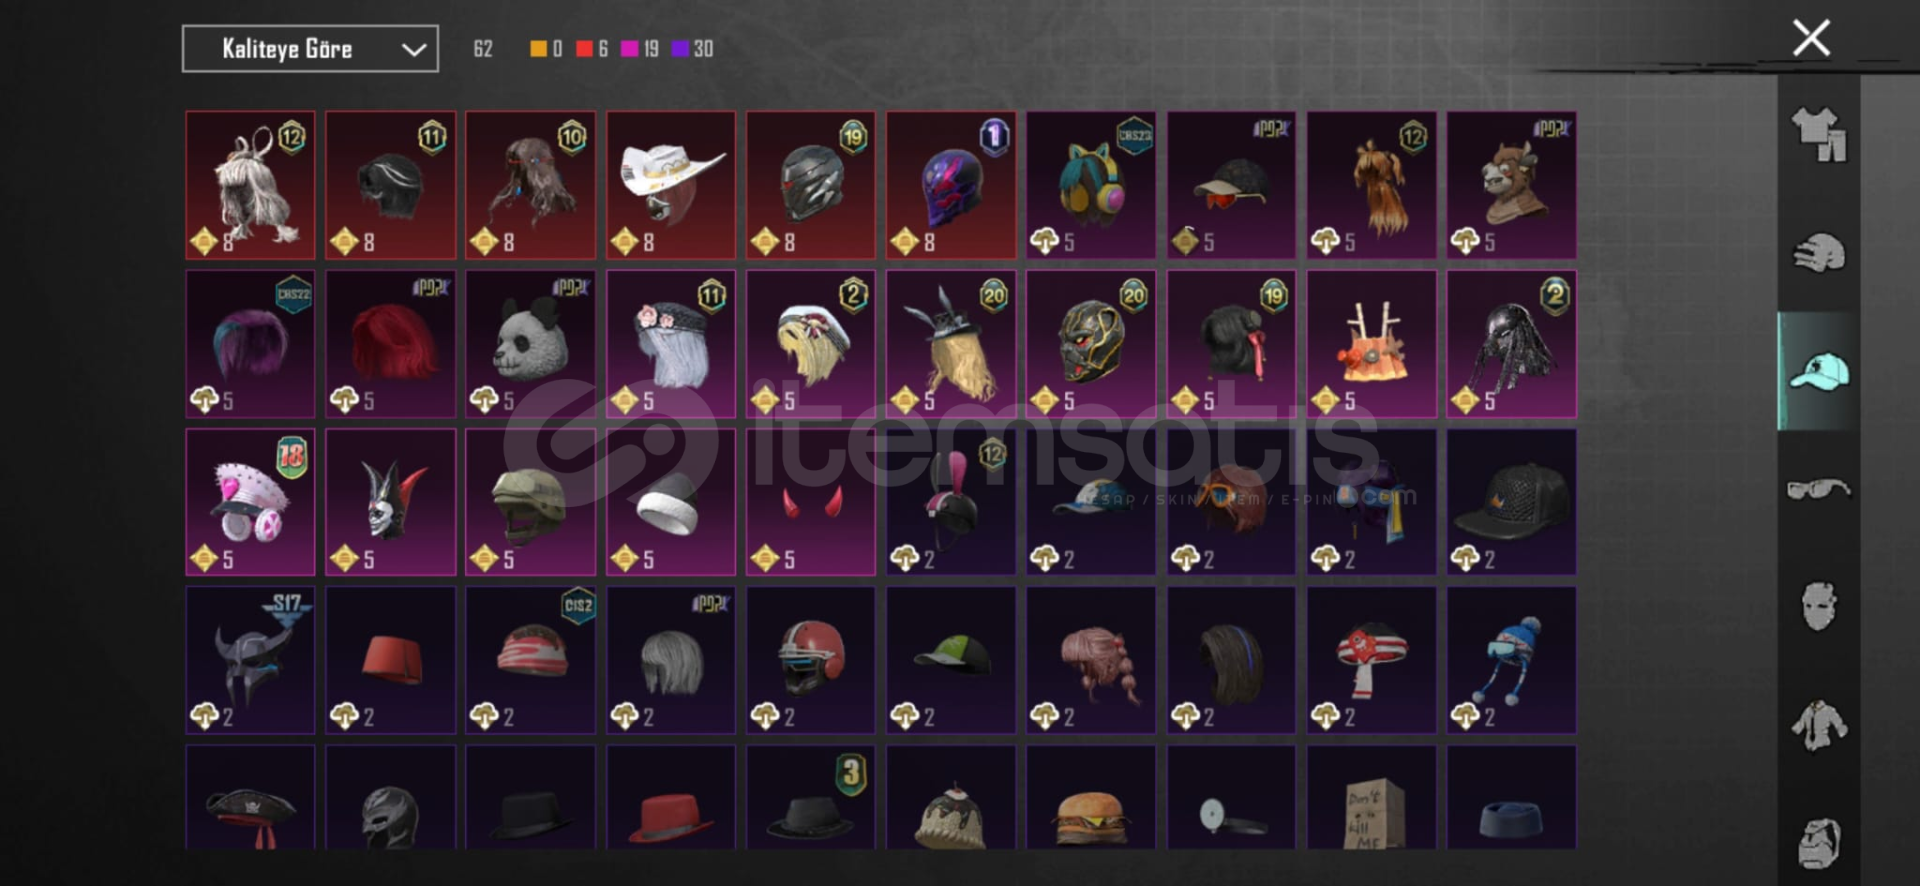Select the blue pom-pom beanie item

1511,660
